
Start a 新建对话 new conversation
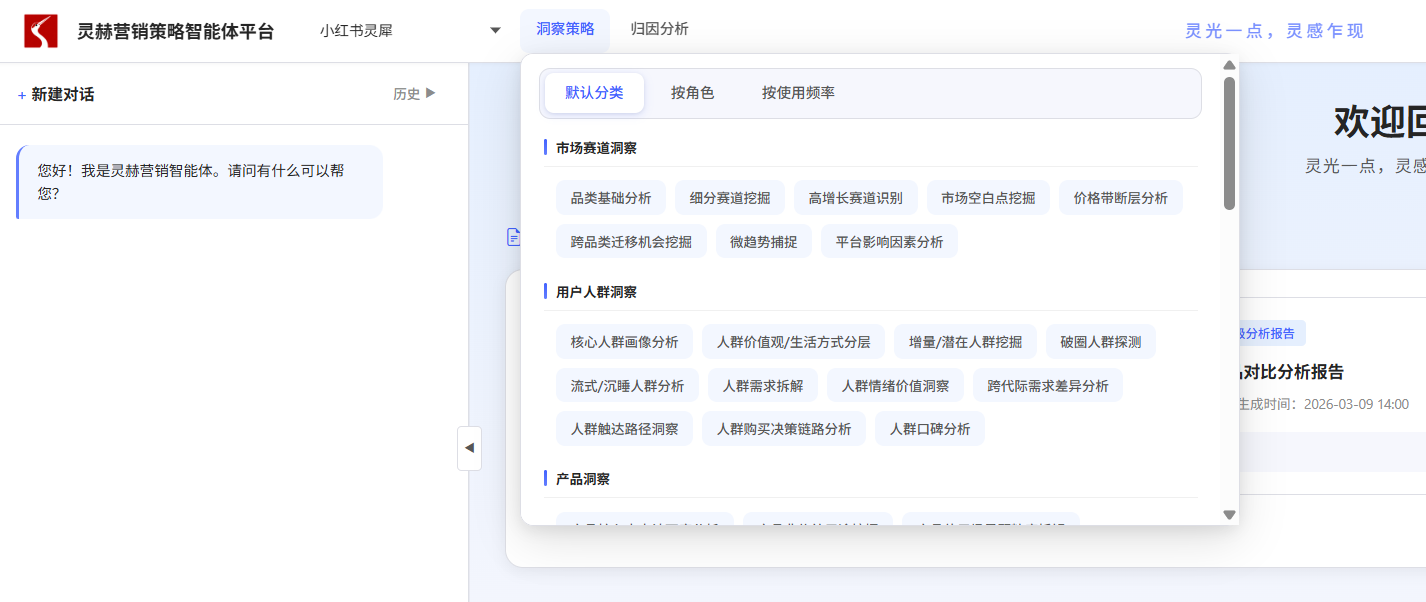click(x=58, y=93)
